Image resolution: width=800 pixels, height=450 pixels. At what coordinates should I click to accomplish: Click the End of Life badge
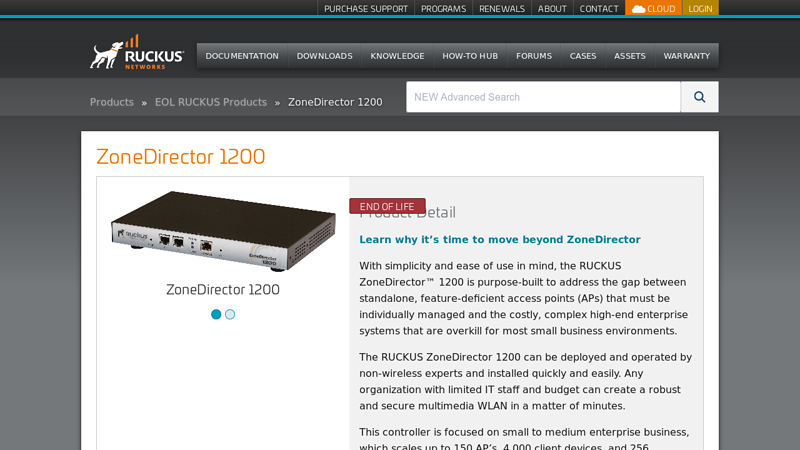pos(387,206)
